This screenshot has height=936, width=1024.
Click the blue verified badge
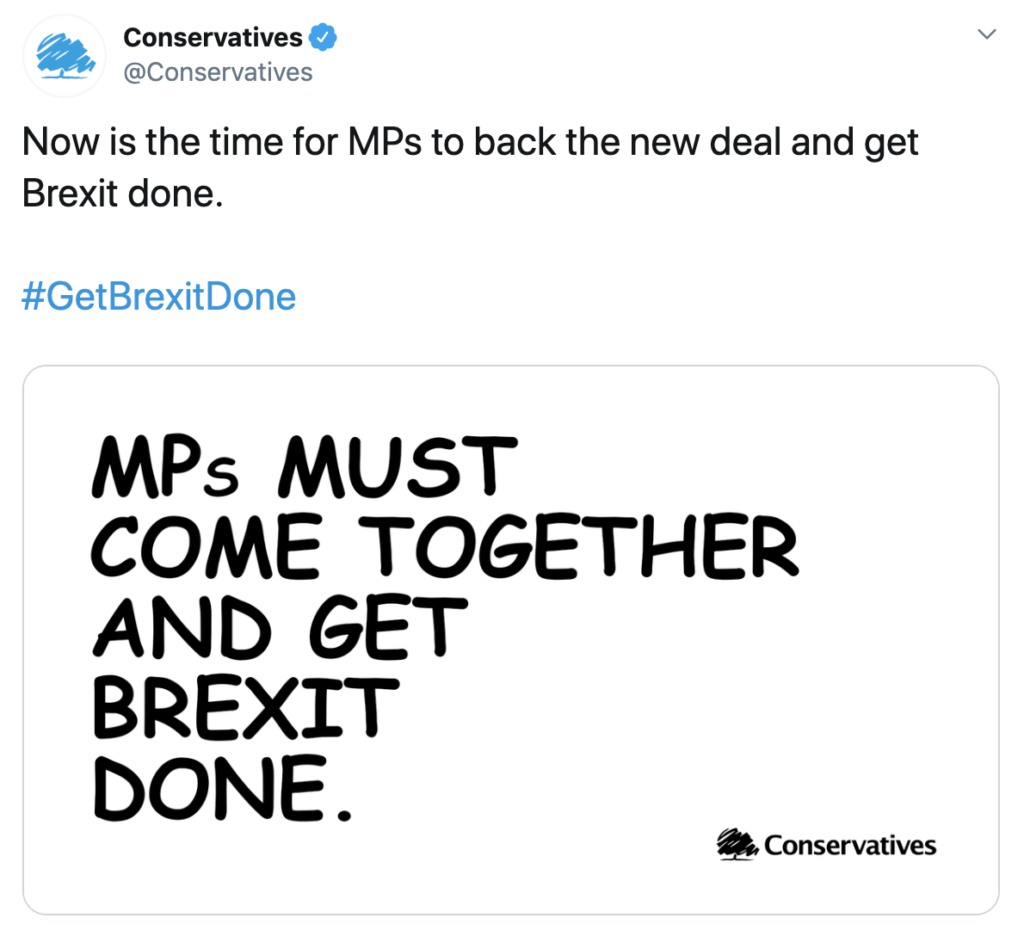pos(323,39)
